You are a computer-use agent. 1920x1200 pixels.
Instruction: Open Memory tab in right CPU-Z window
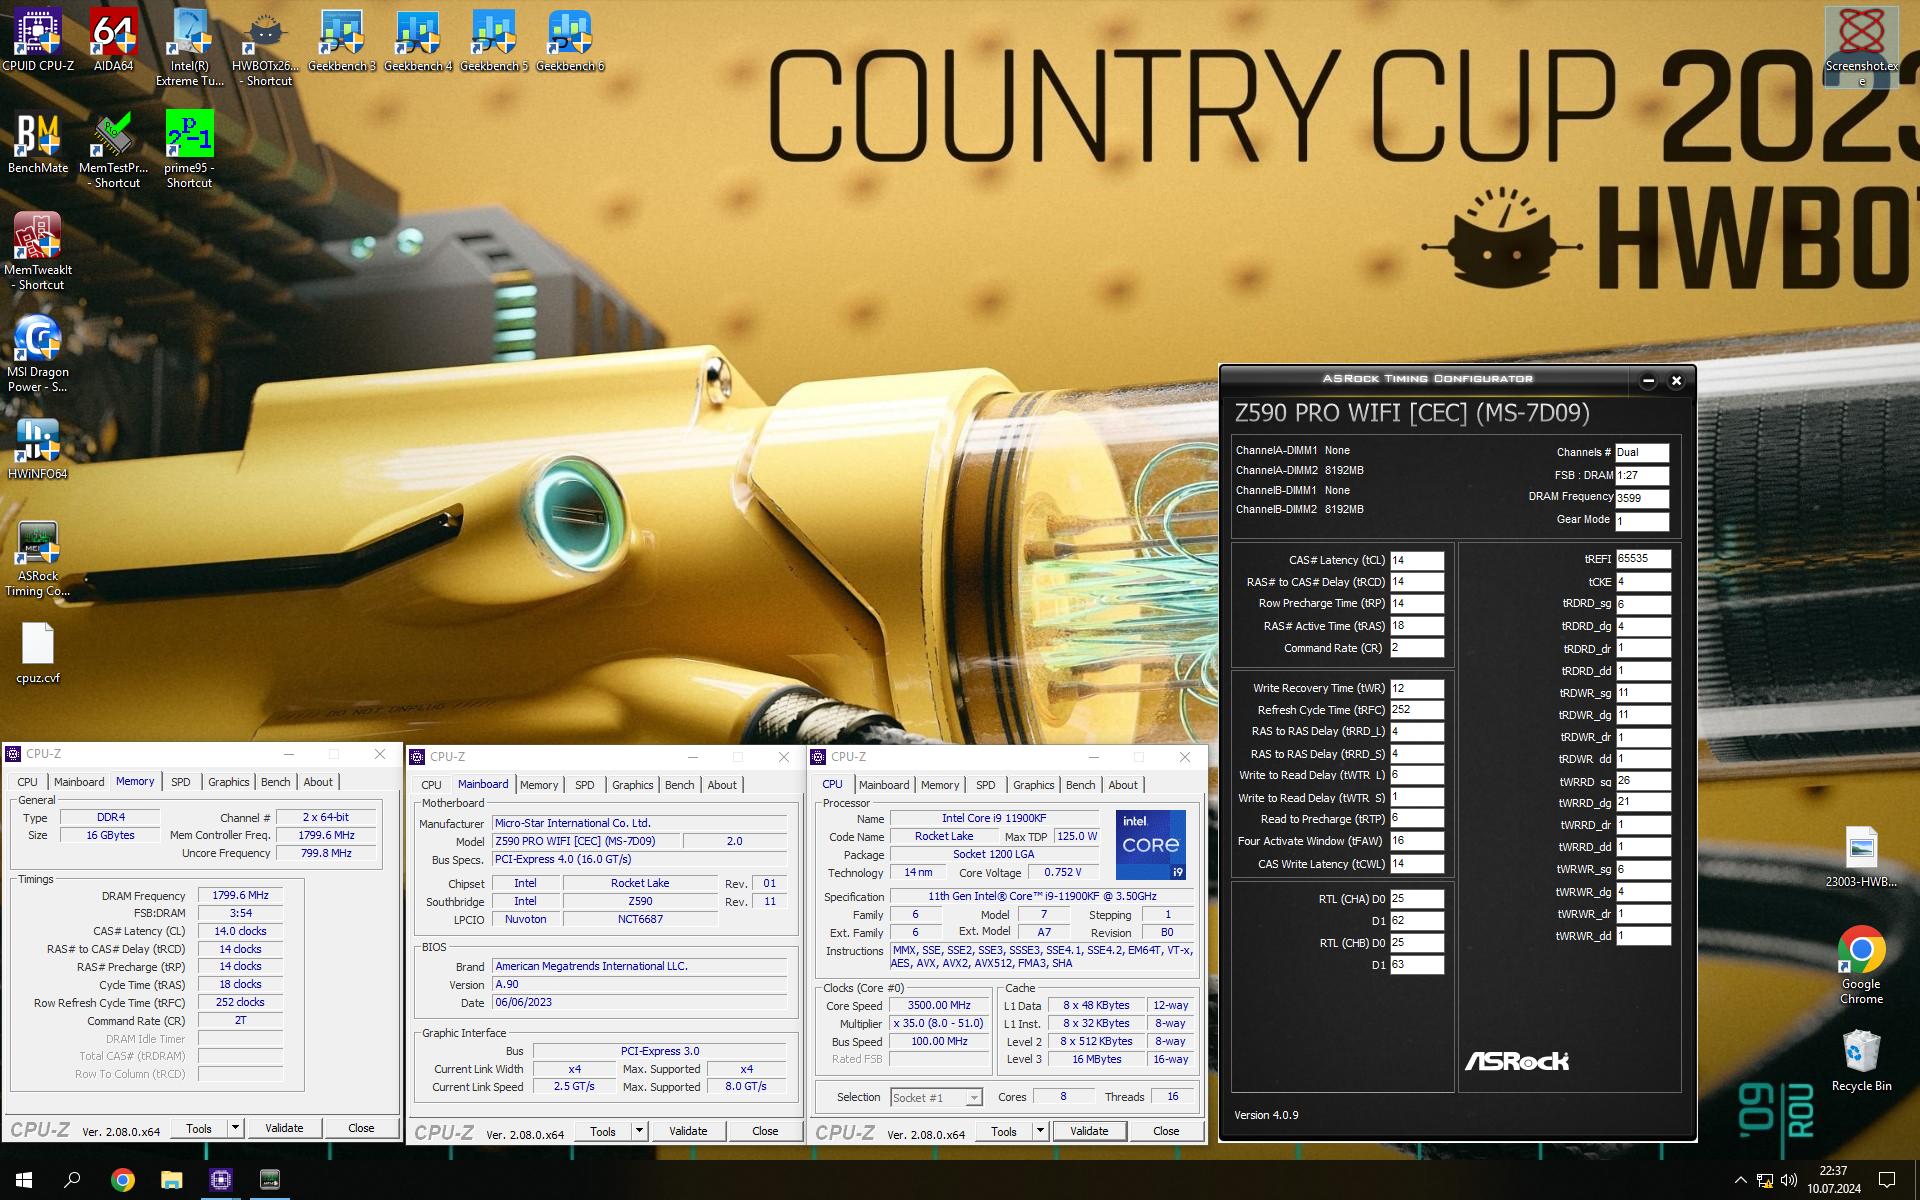939,785
